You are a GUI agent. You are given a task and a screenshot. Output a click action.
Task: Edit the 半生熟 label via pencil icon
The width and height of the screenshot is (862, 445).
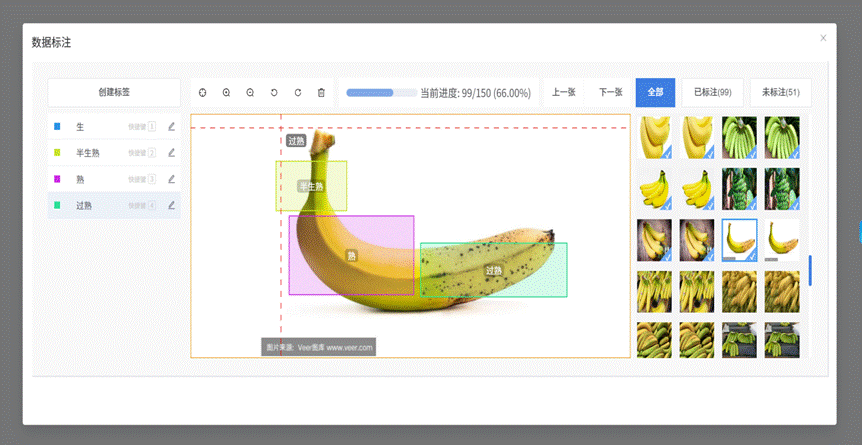click(x=171, y=153)
